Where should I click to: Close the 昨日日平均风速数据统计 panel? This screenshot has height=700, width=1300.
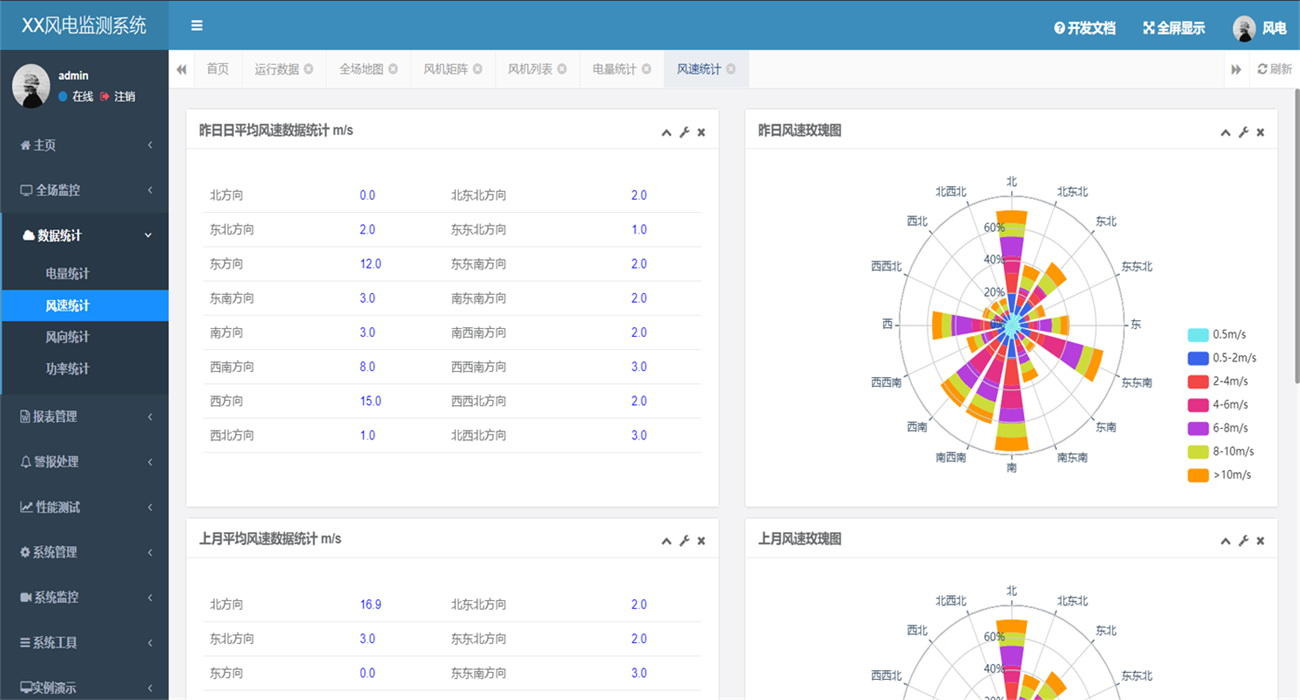coord(701,132)
